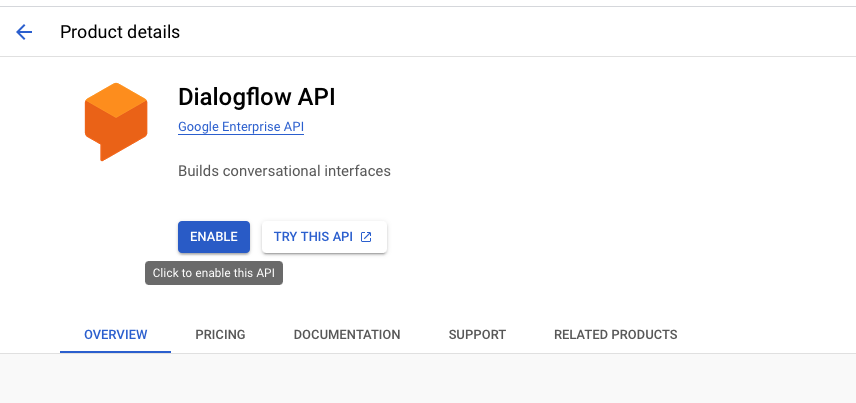Click the 'Builds conversational interfaces' description
Image resolution: width=856 pixels, height=403 pixels.
[x=284, y=171]
